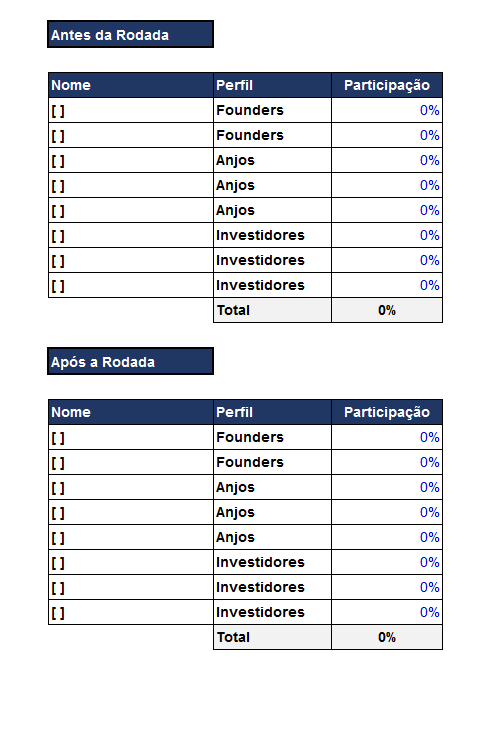The height and width of the screenshot is (748, 494).
Task: Select the 'Após a Rodada' section title
Action: [130, 361]
